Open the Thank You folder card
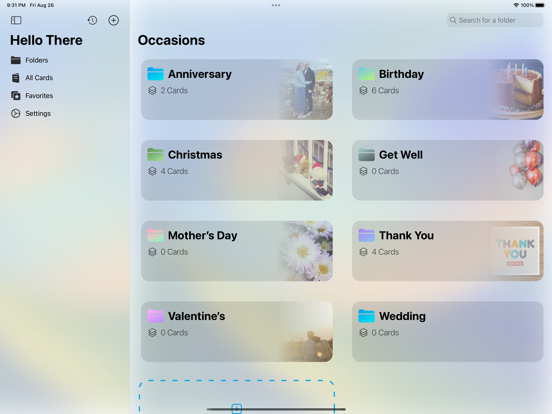 click(447, 251)
